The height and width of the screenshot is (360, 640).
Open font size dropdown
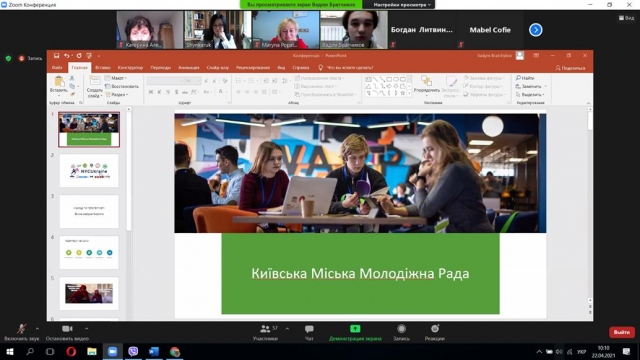coord(193,81)
